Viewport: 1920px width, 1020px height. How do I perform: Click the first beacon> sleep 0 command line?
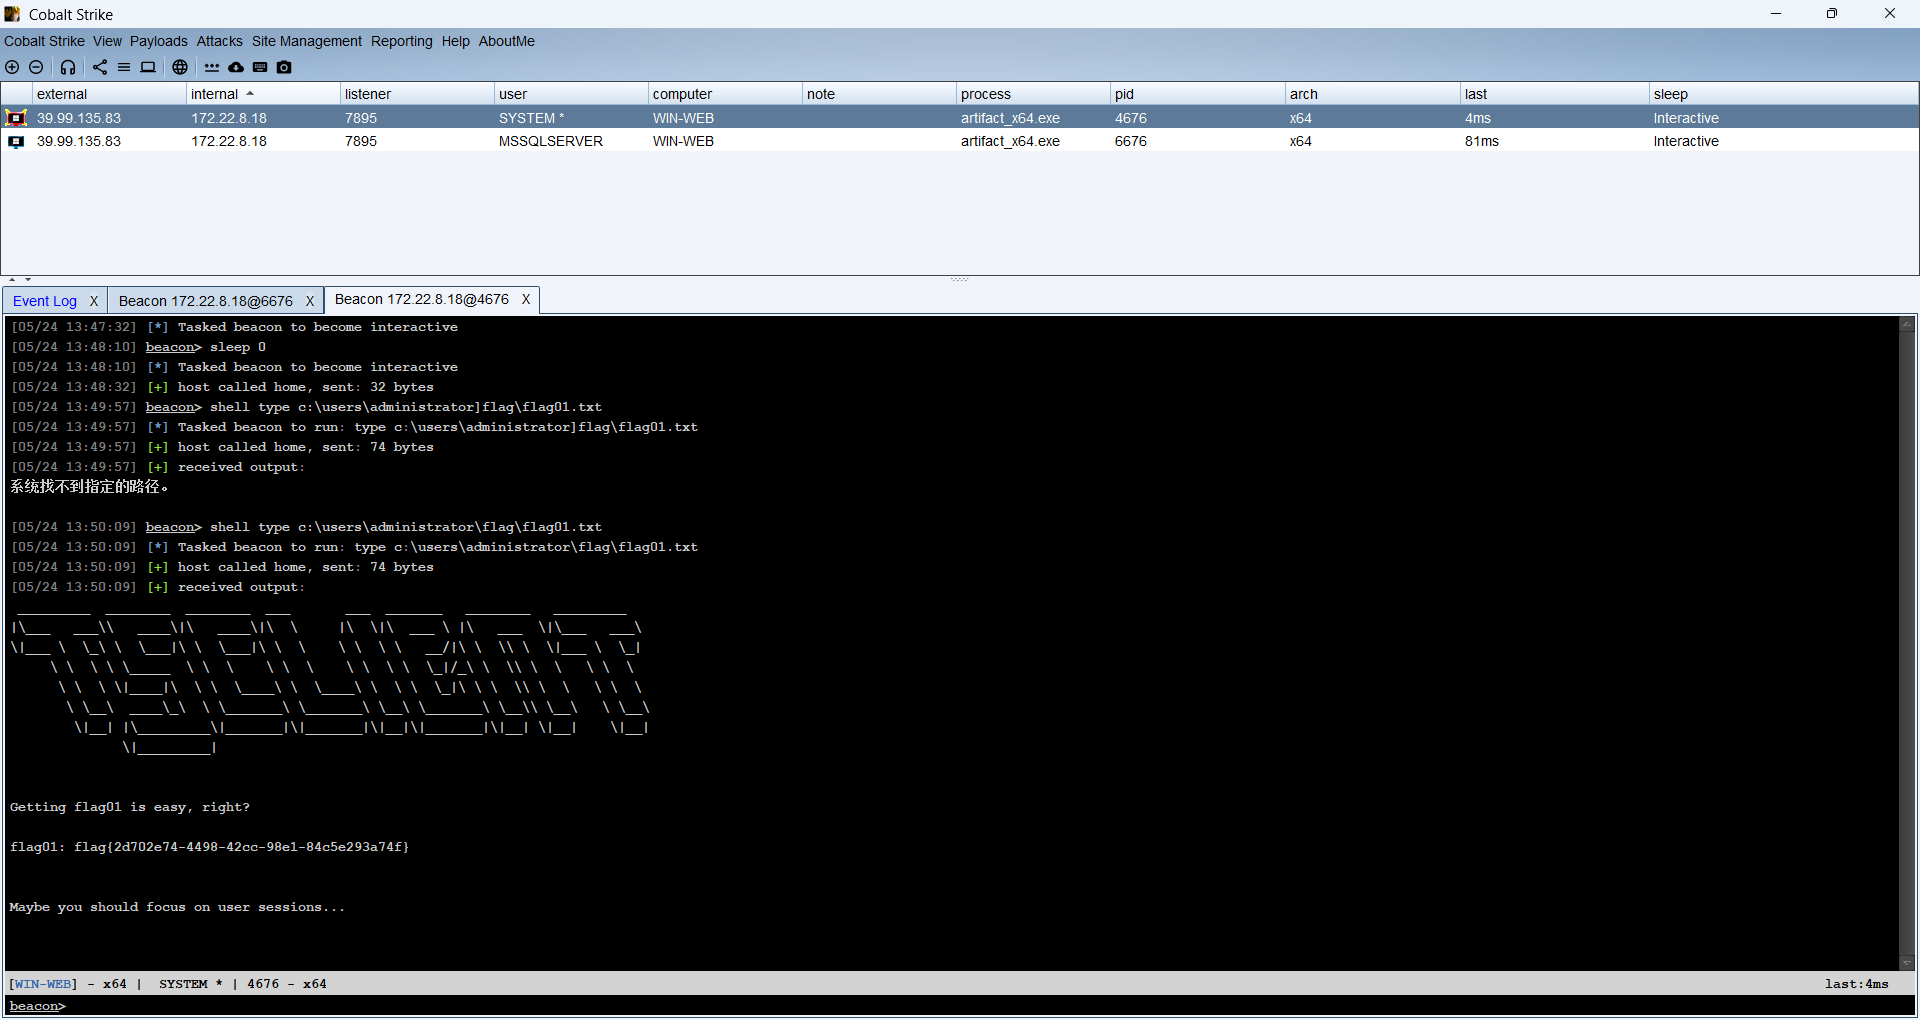[x=138, y=347]
